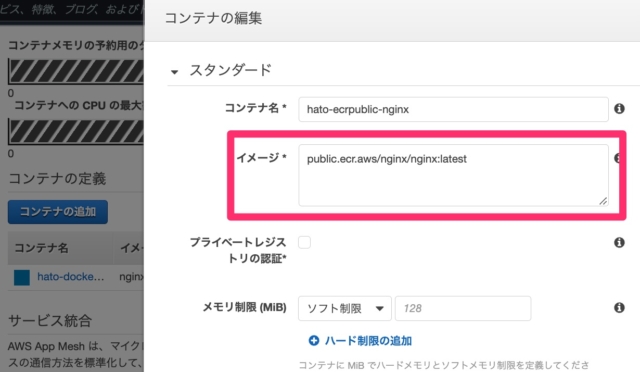Click コンテナ名 input with hato-ecrpublic-nginx
Image resolution: width=640 pixels, height=372 pixels.
tap(453, 109)
